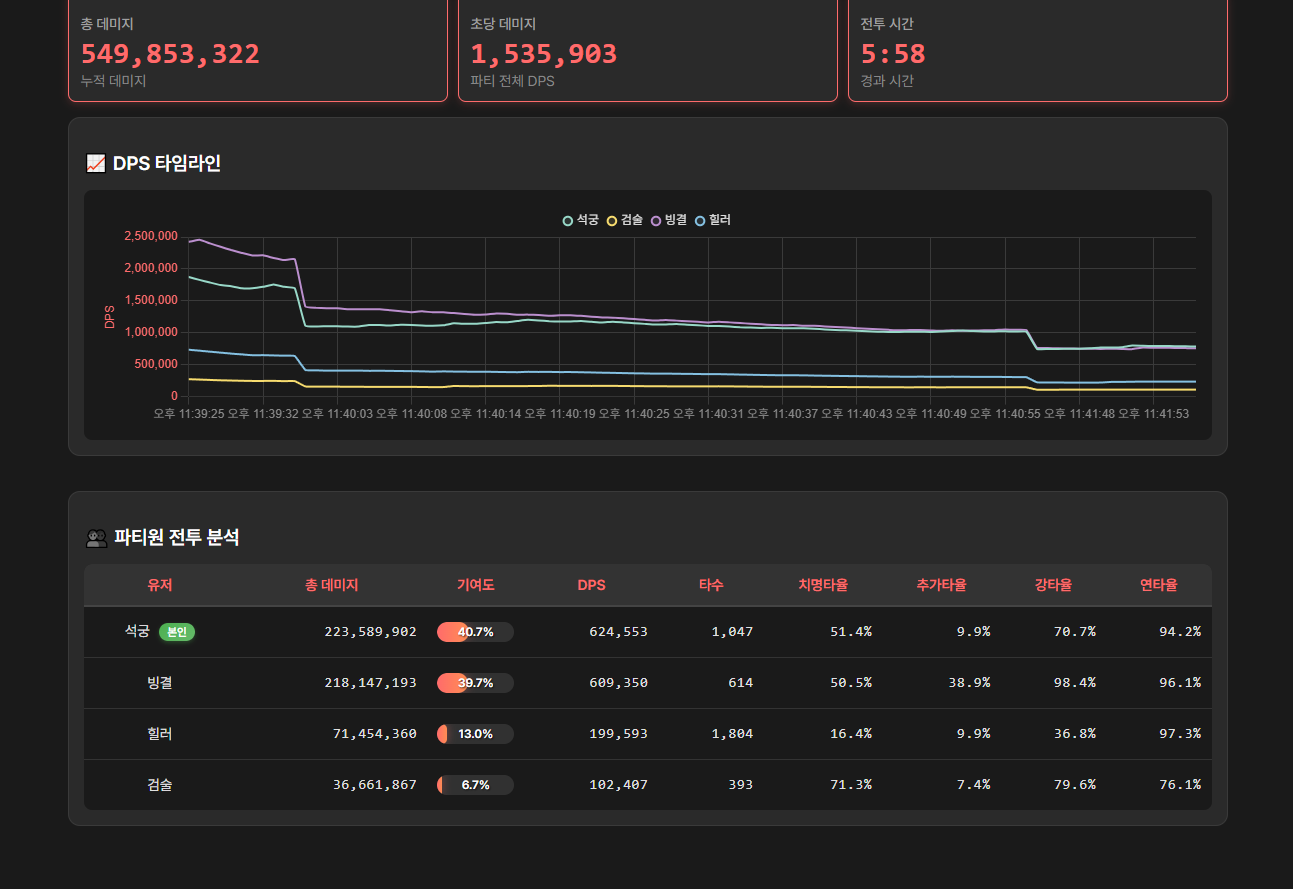1293x889 pixels.
Task: Click 빙결's 39.7% contribution bar
Action: [x=475, y=683]
